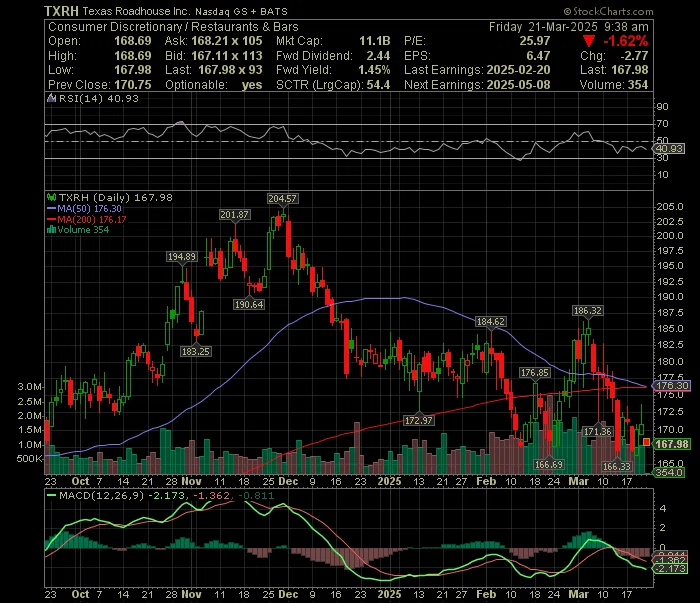The width and height of the screenshot is (700, 603).
Task: Click the RSI axis label 90
Action: coord(662,107)
